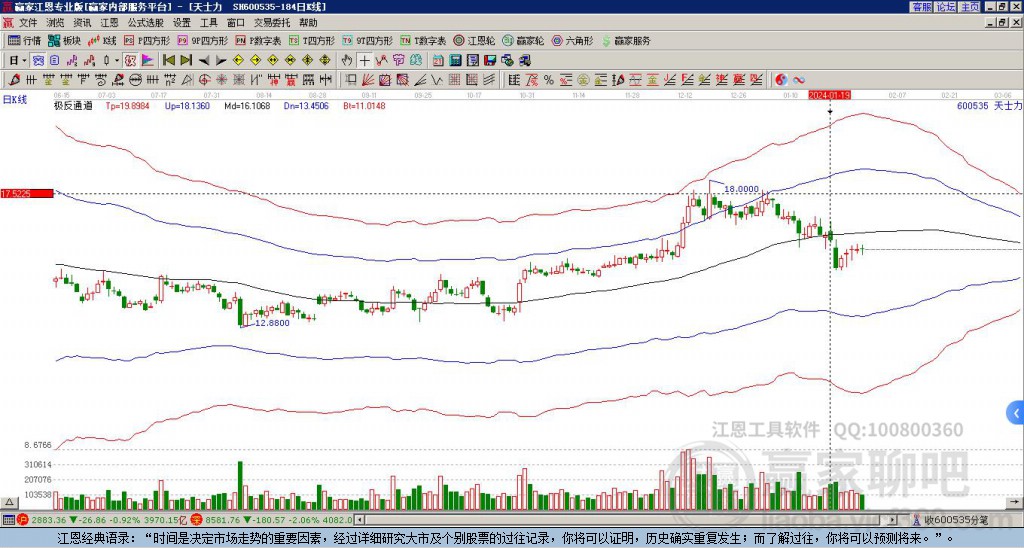This screenshot has width=1024, height=548.
Task: Open the P四方形 tool
Action: click(x=148, y=40)
